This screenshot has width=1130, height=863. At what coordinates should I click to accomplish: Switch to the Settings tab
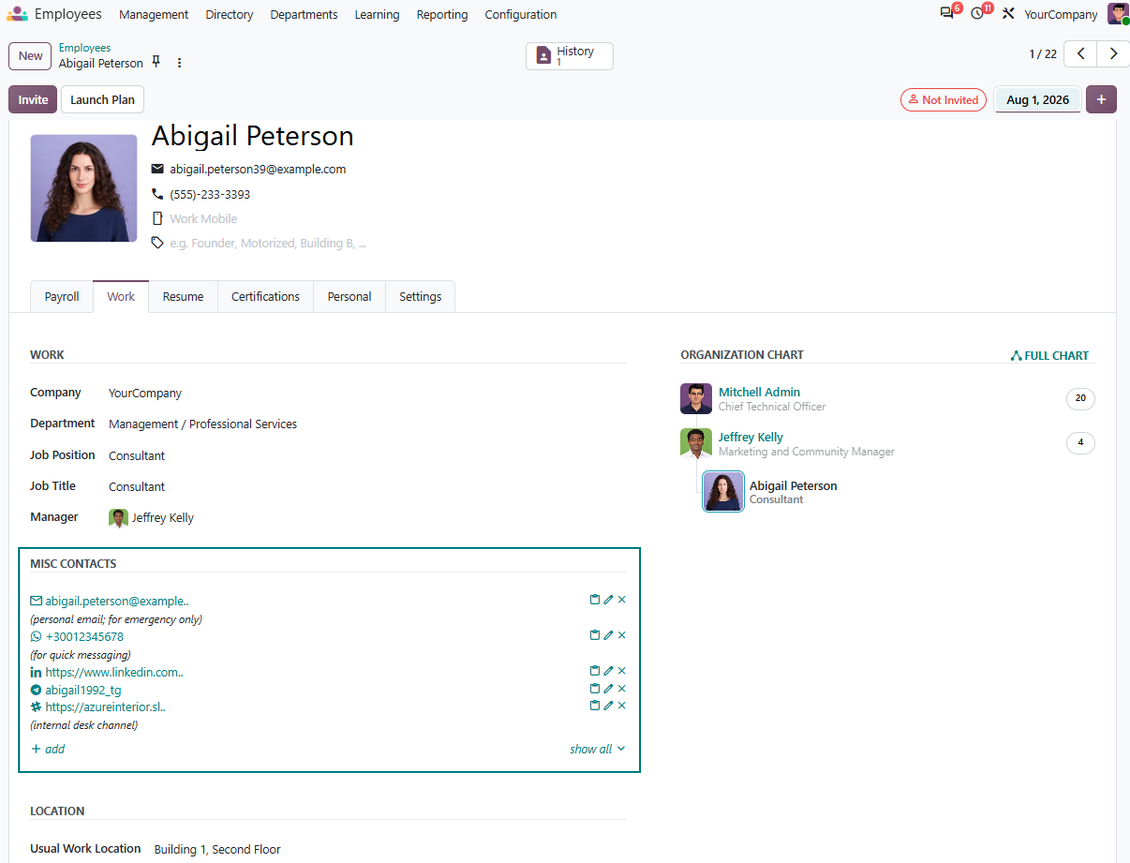pos(420,297)
